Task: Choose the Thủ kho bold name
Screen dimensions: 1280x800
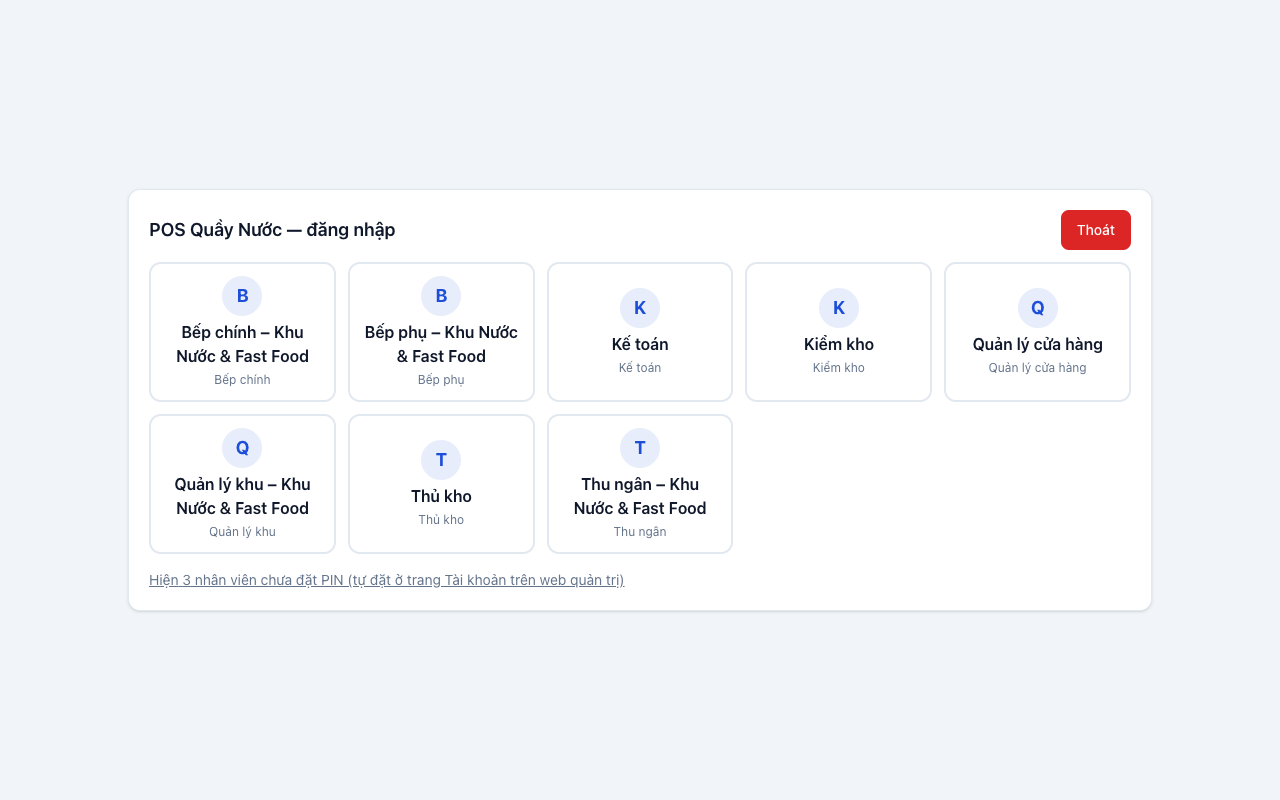Action: (441, 496)
